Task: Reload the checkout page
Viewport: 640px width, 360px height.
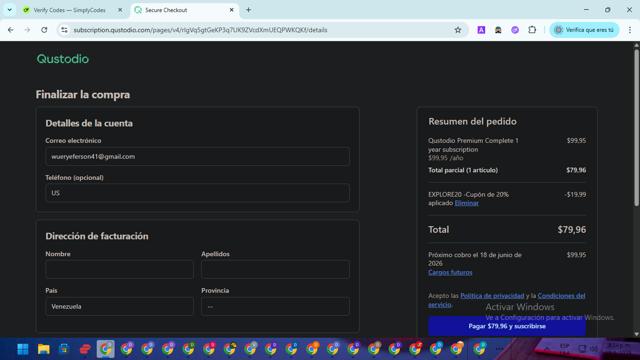Action: (44, 30)
